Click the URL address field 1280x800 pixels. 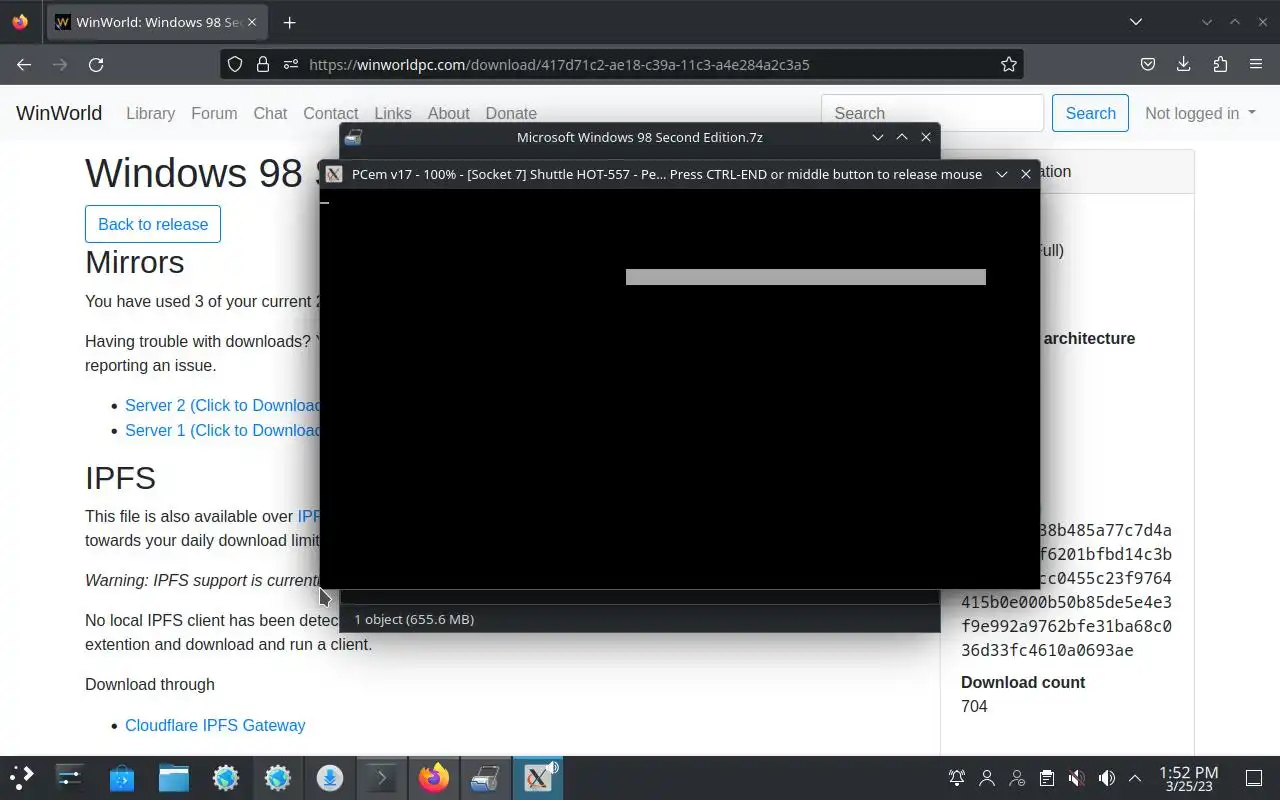620,64
